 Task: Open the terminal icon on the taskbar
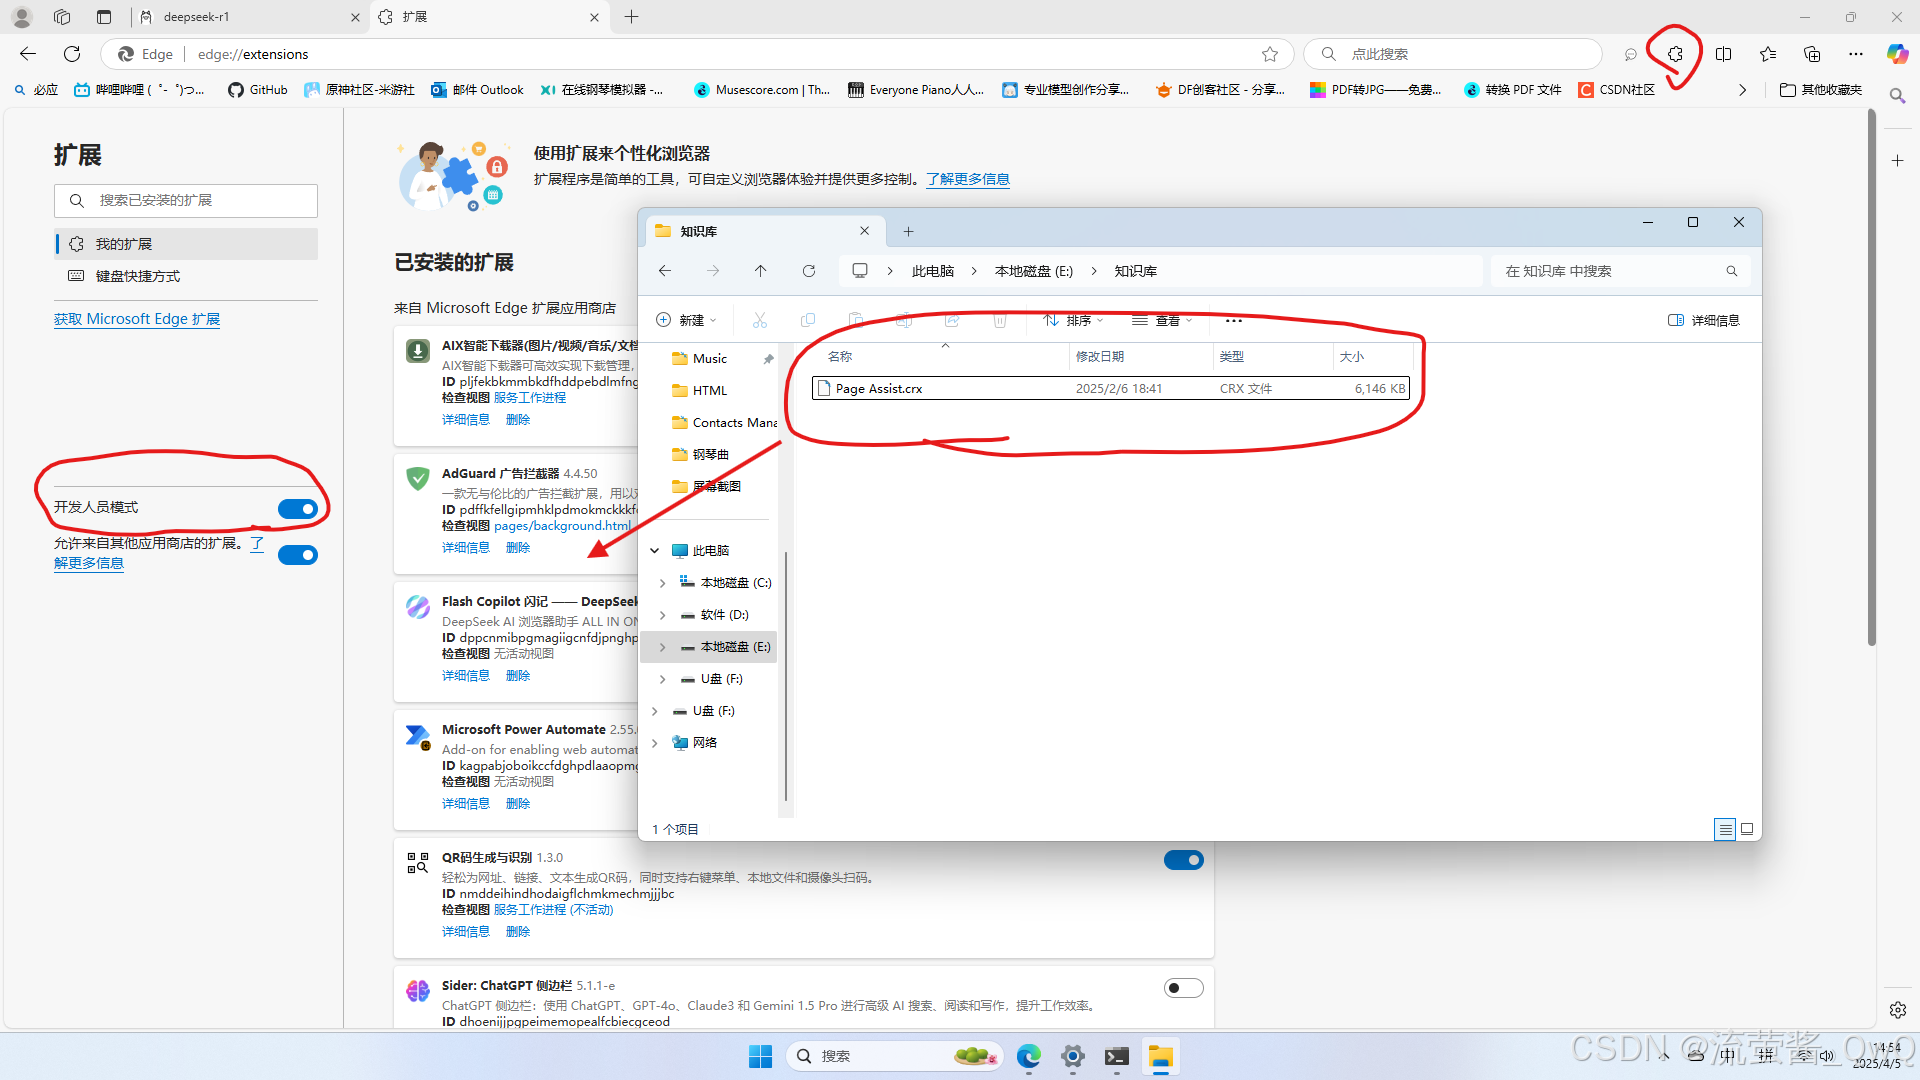[x=1117, y=1056]
